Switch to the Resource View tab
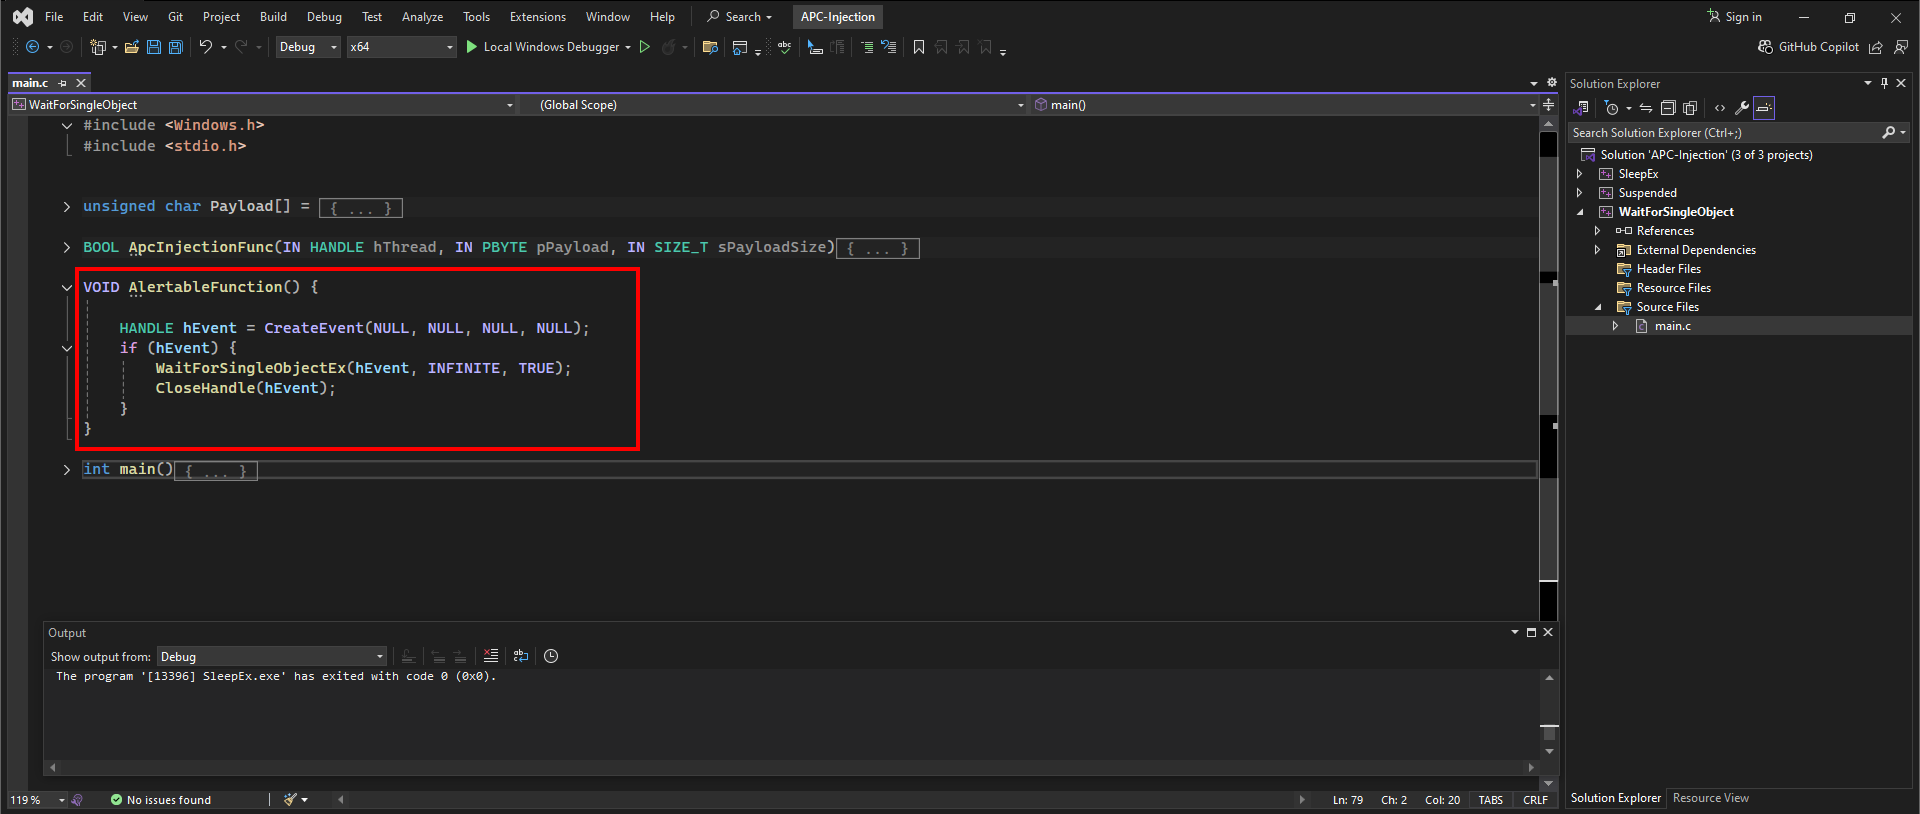The image size is (1920, 814). point(1710,798)
